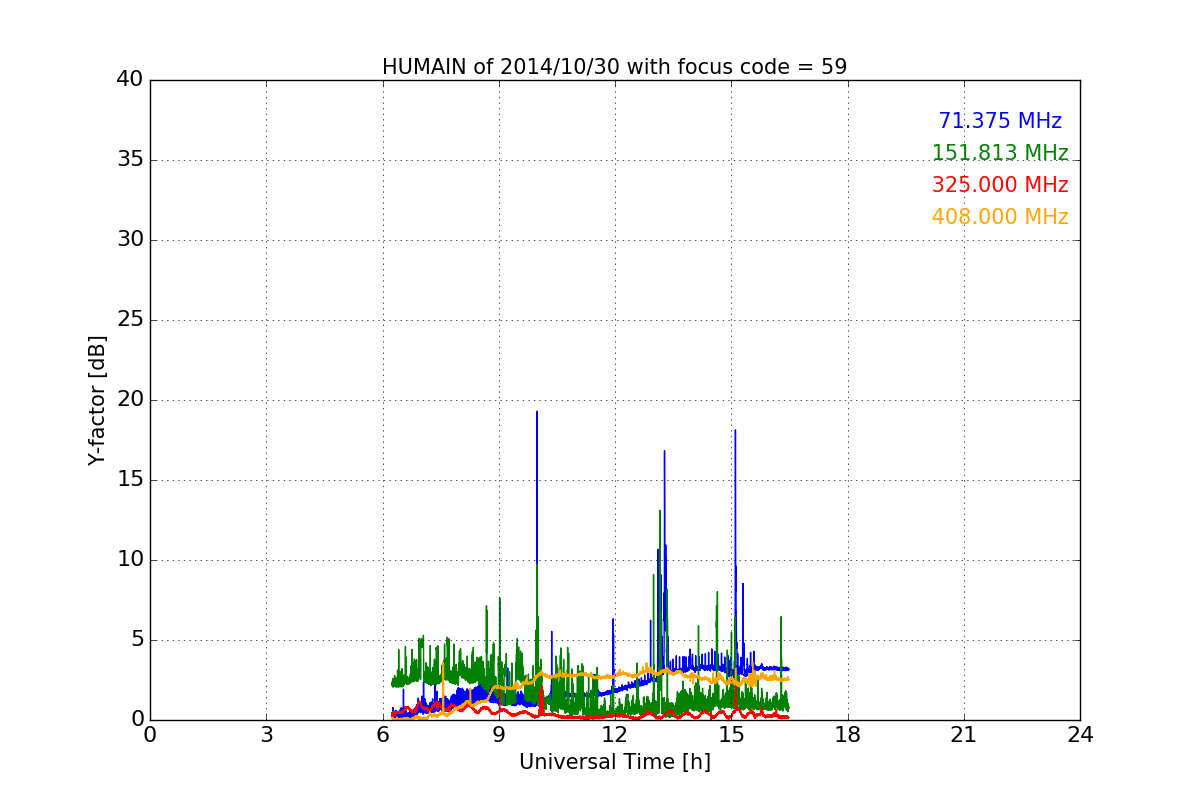Click the plot title mentioning HUMAIN 2014/10/30
This screenshot has width=1200, height=800.
point(614,67)
